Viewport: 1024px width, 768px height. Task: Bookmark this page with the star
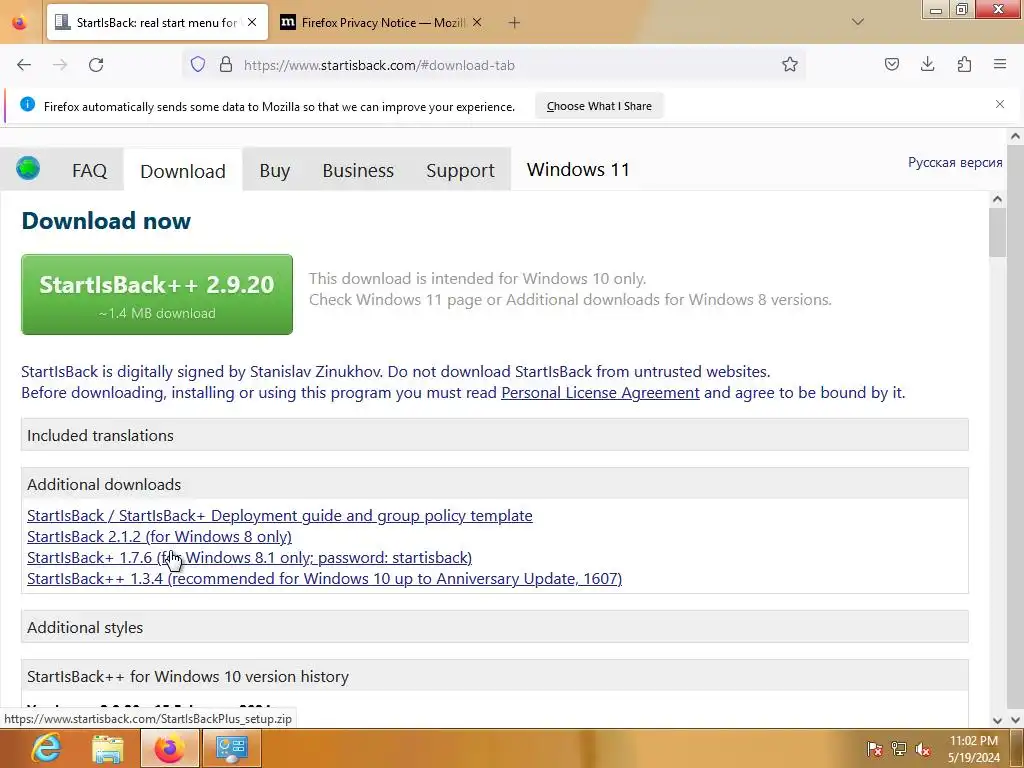790,64
